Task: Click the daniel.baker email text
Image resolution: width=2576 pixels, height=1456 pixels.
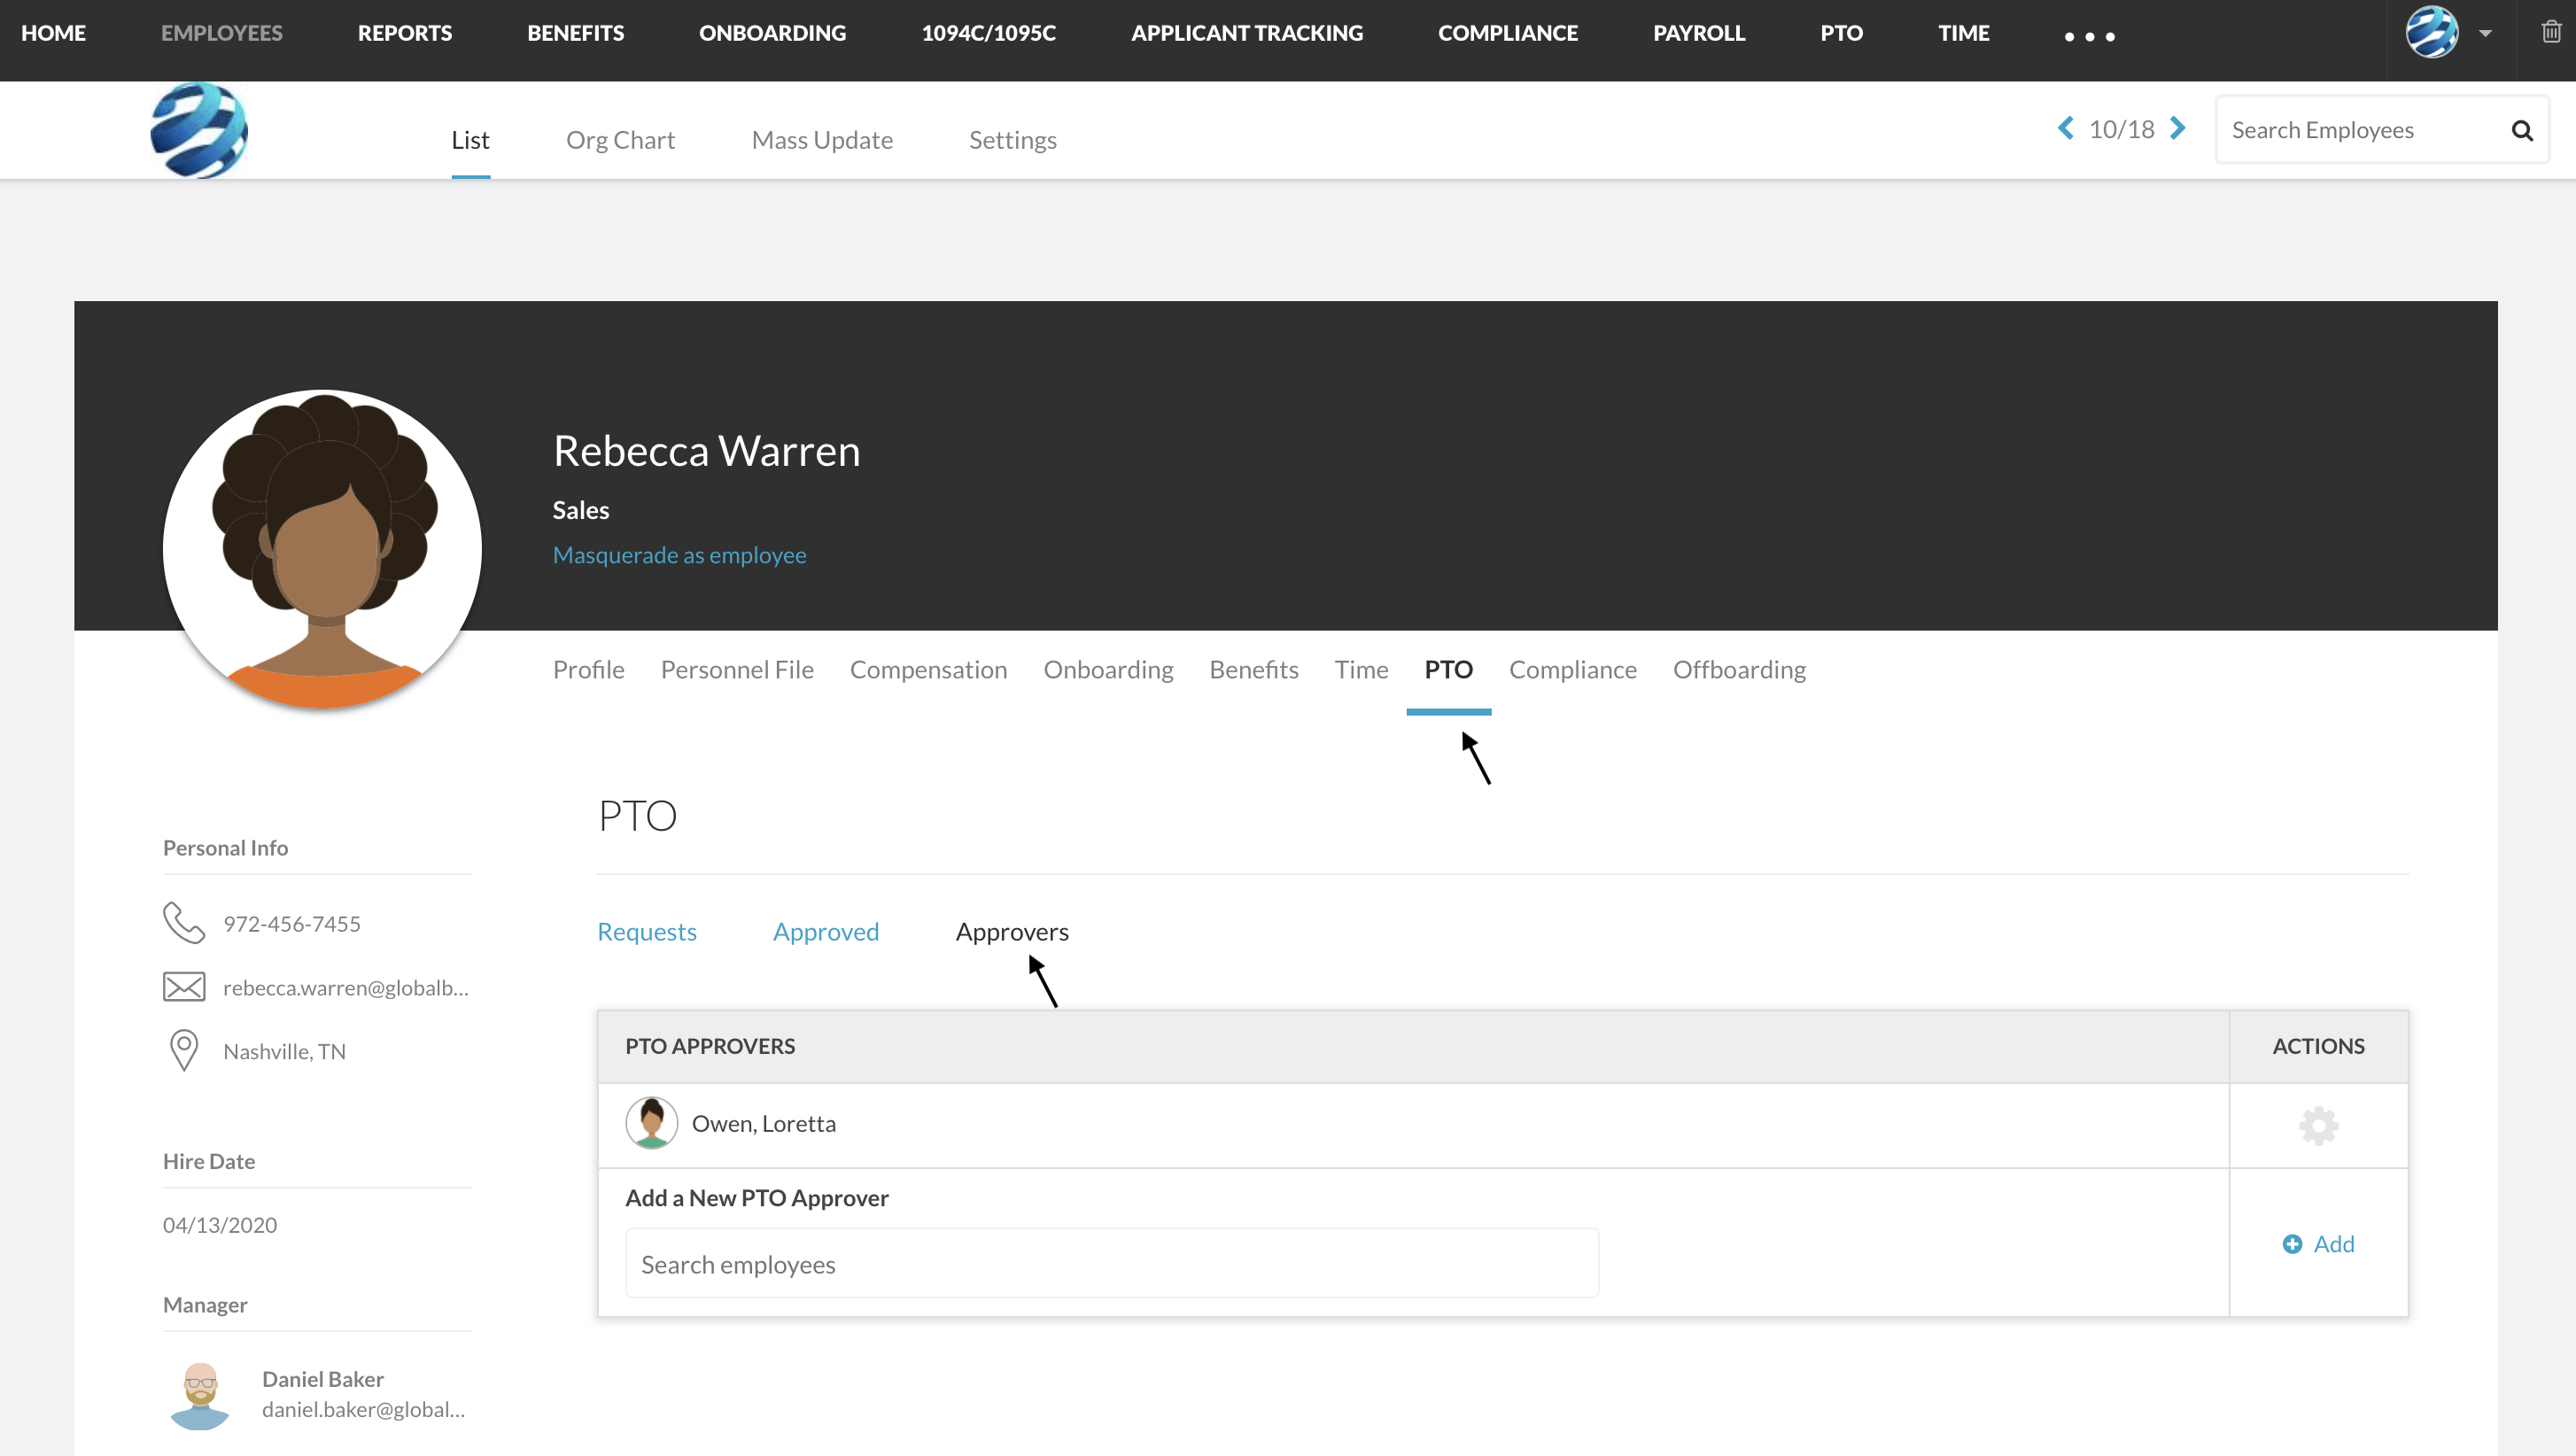Action: [364, 1410]
